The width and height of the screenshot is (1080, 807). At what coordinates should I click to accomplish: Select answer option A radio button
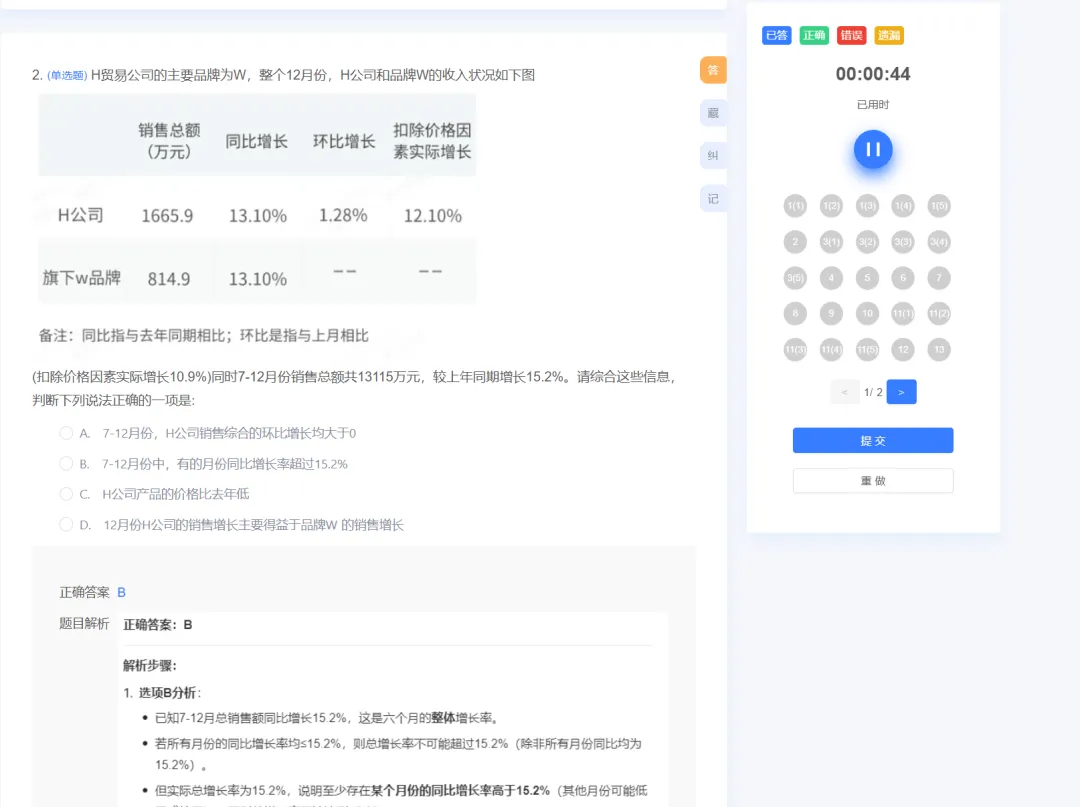(x=66, y=433)
